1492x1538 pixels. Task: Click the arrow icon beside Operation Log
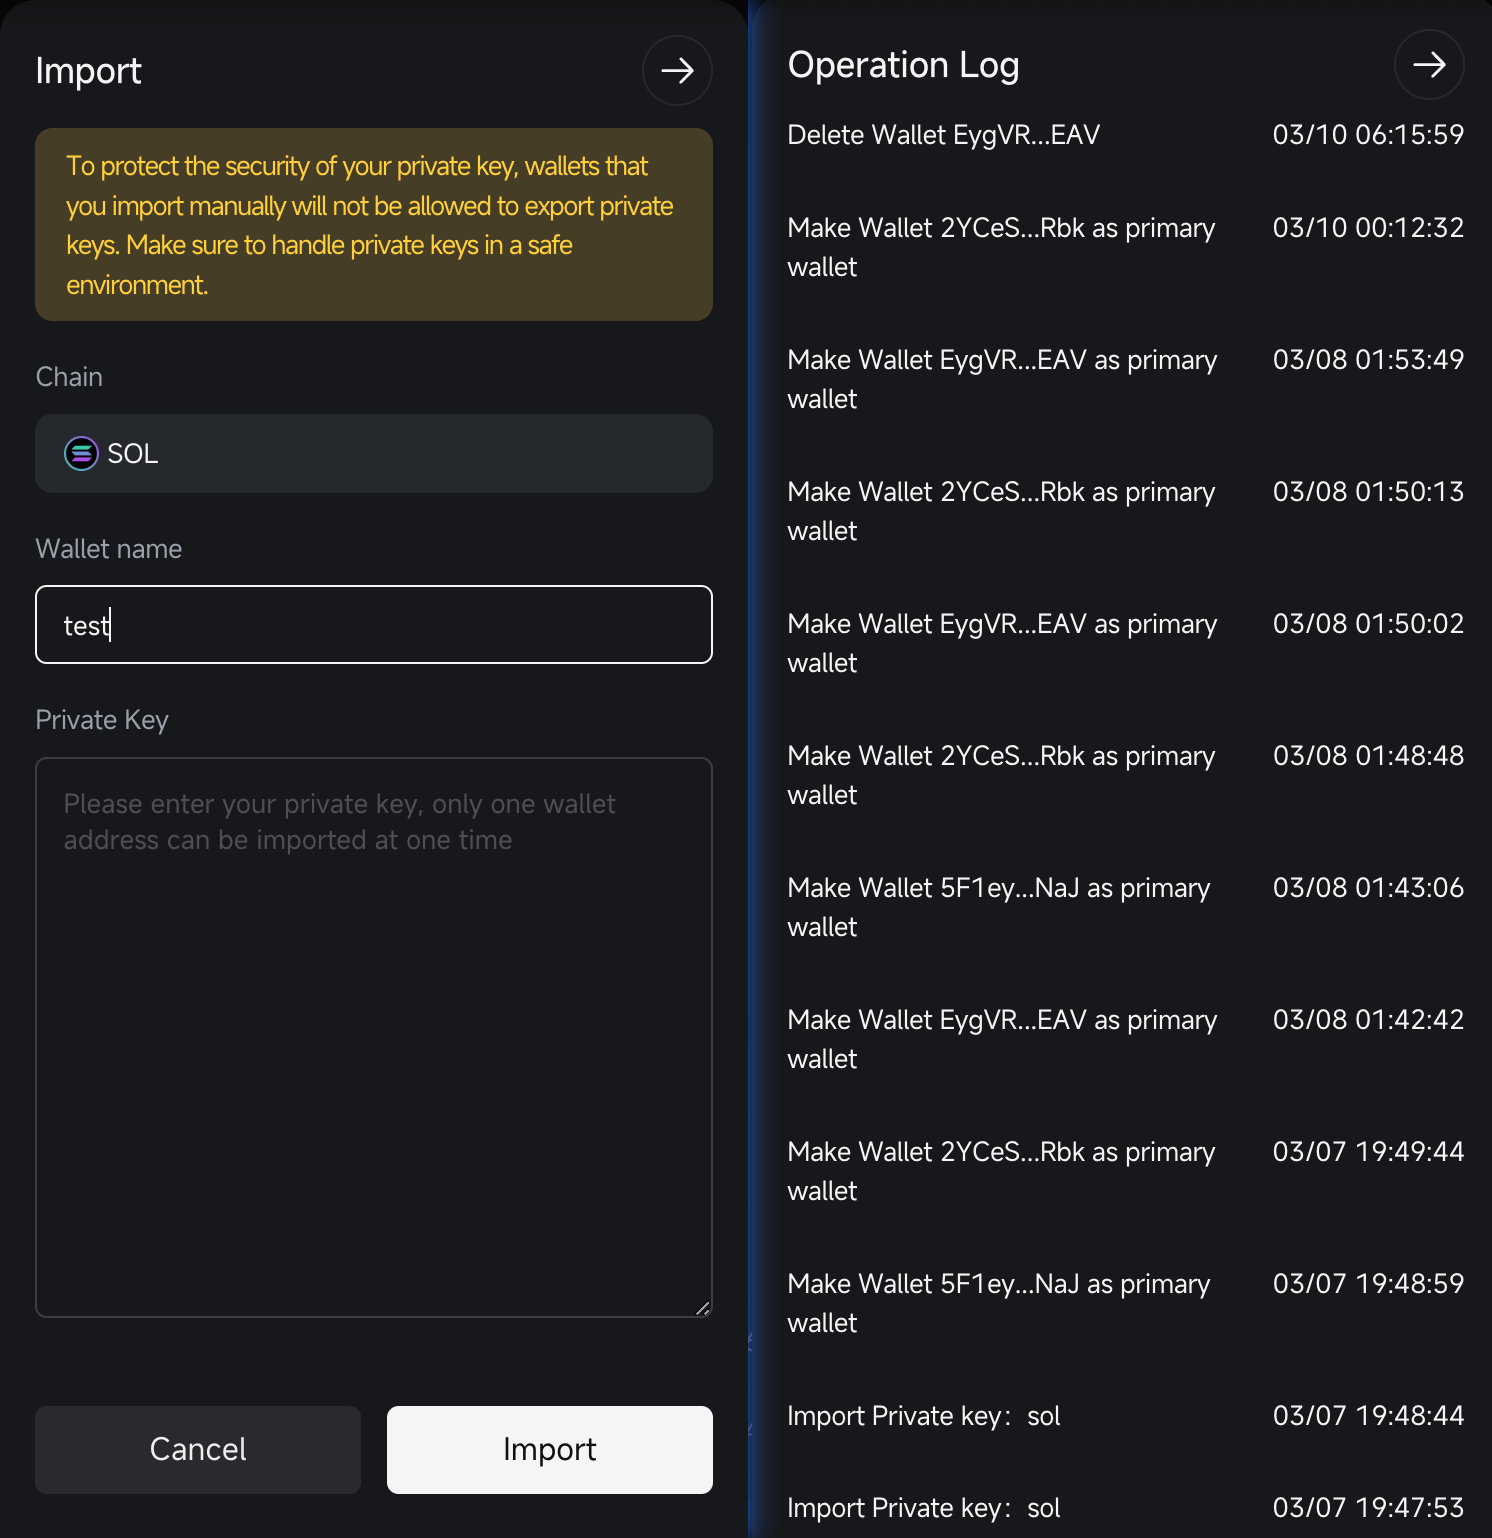(1429, 65)
